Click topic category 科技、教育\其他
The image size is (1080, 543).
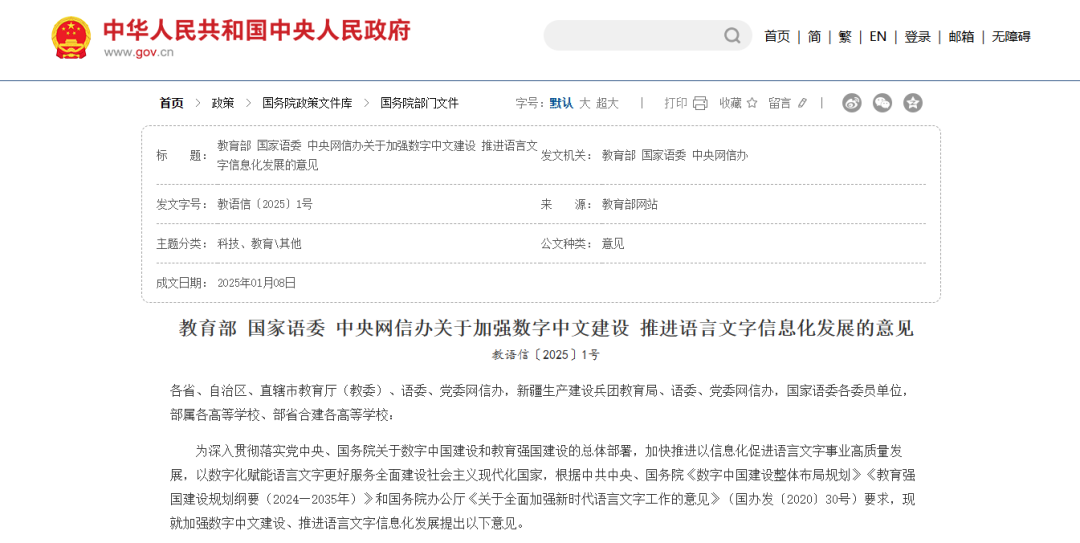tap(260, 244)
